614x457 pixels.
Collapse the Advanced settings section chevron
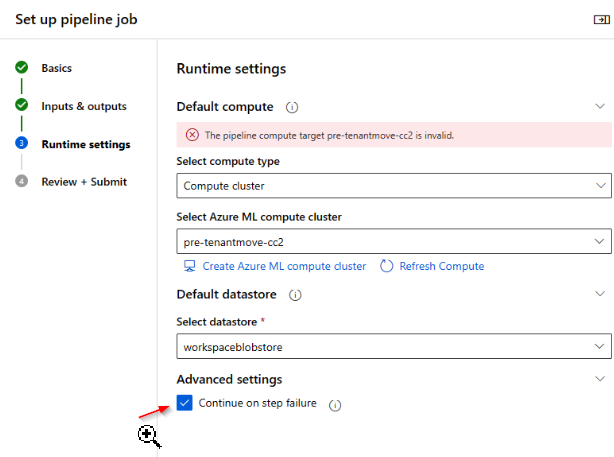click(x=600, y=379)
